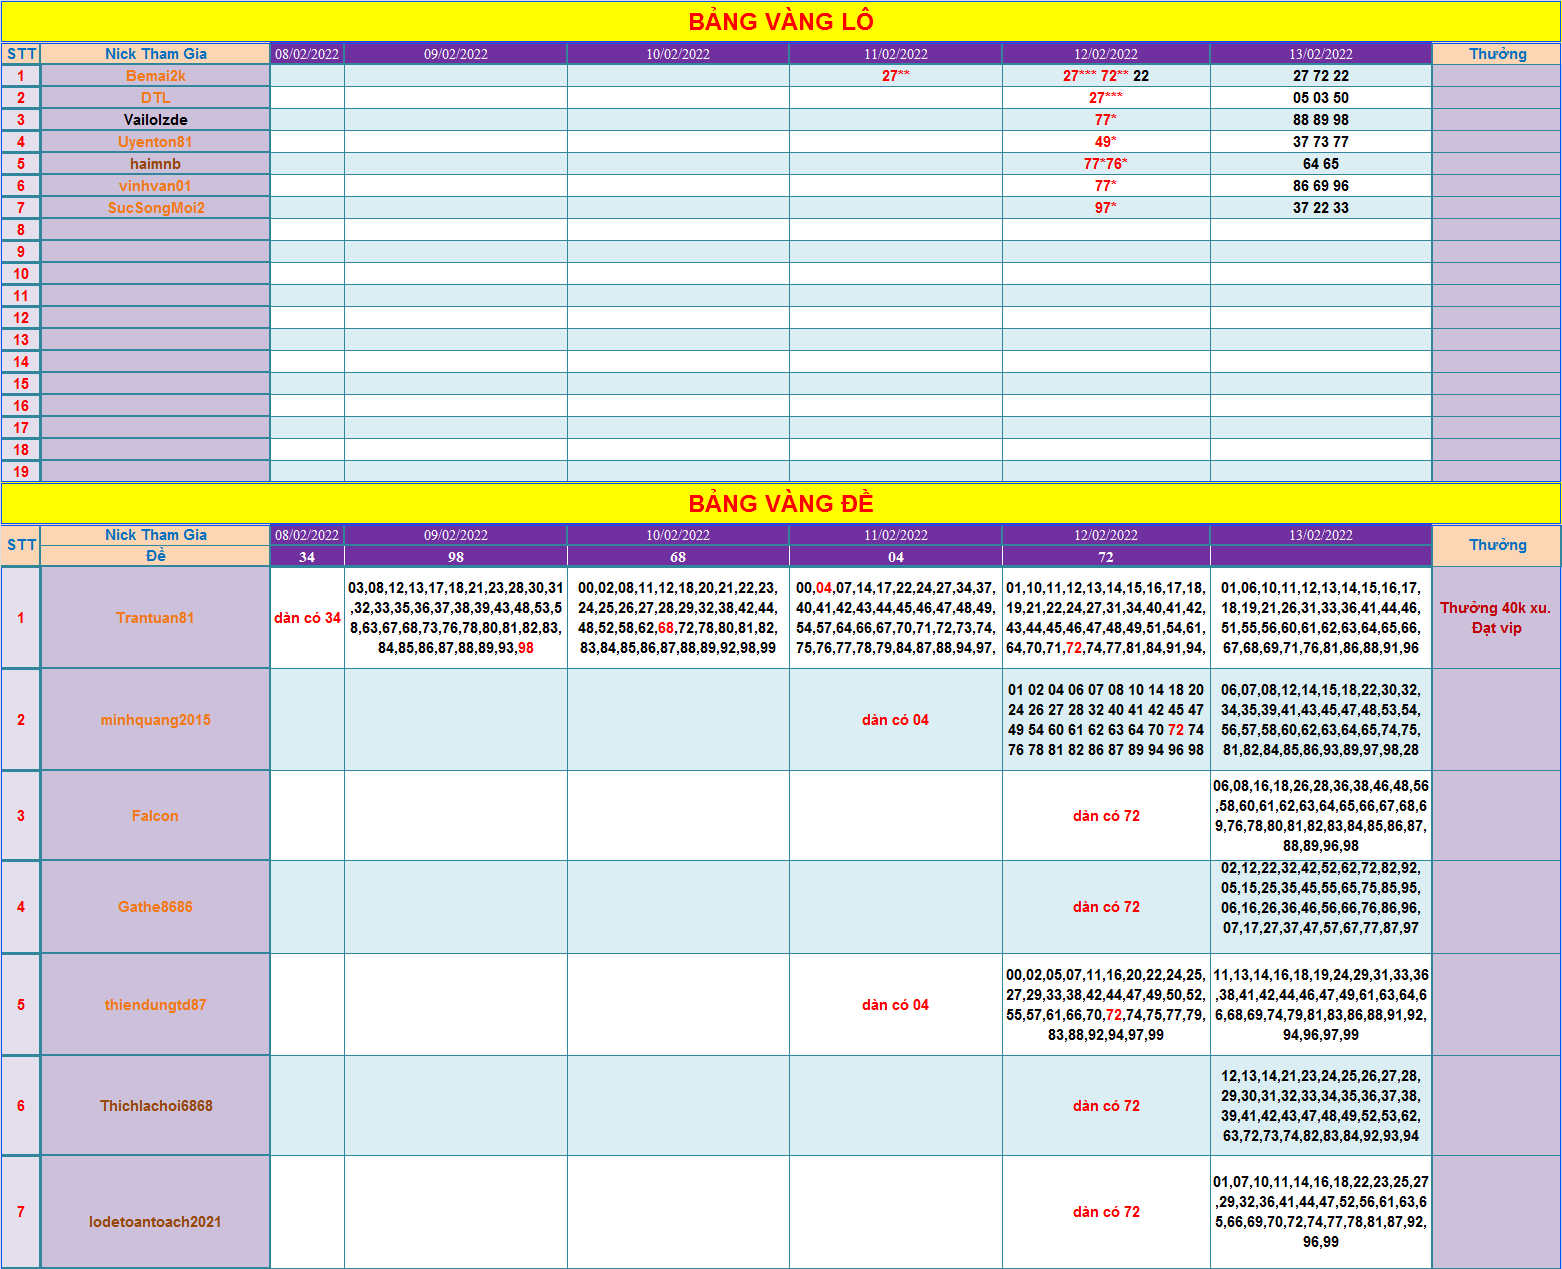Click the Uyenton81 nickname
The height and width of the screenshot is (1269, 1562).
click(x=155, y=142)
